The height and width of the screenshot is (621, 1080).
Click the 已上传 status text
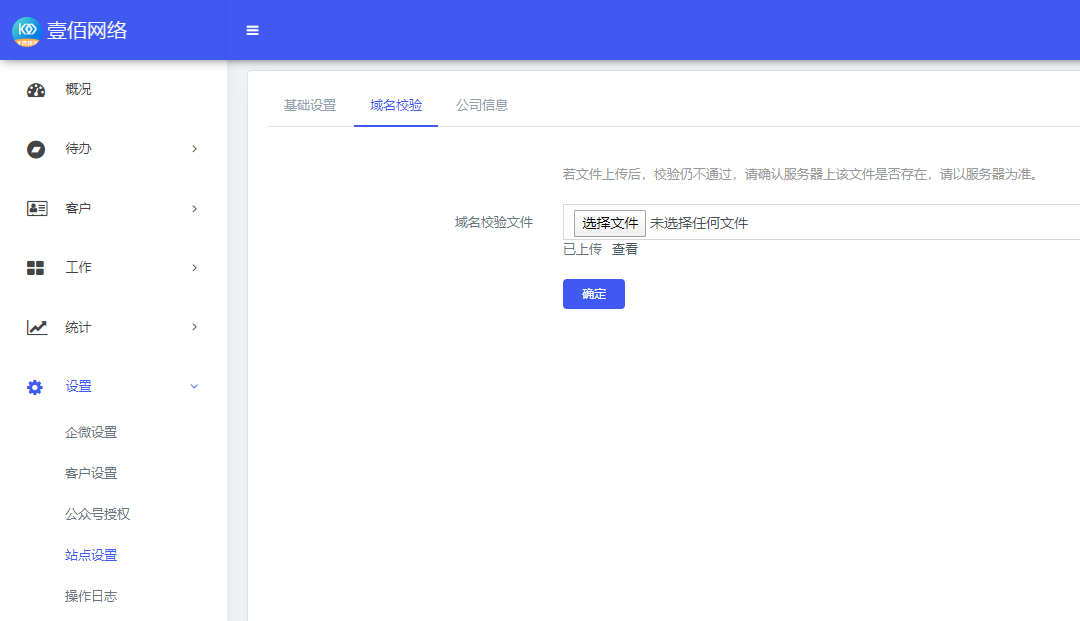coord(582,249)
